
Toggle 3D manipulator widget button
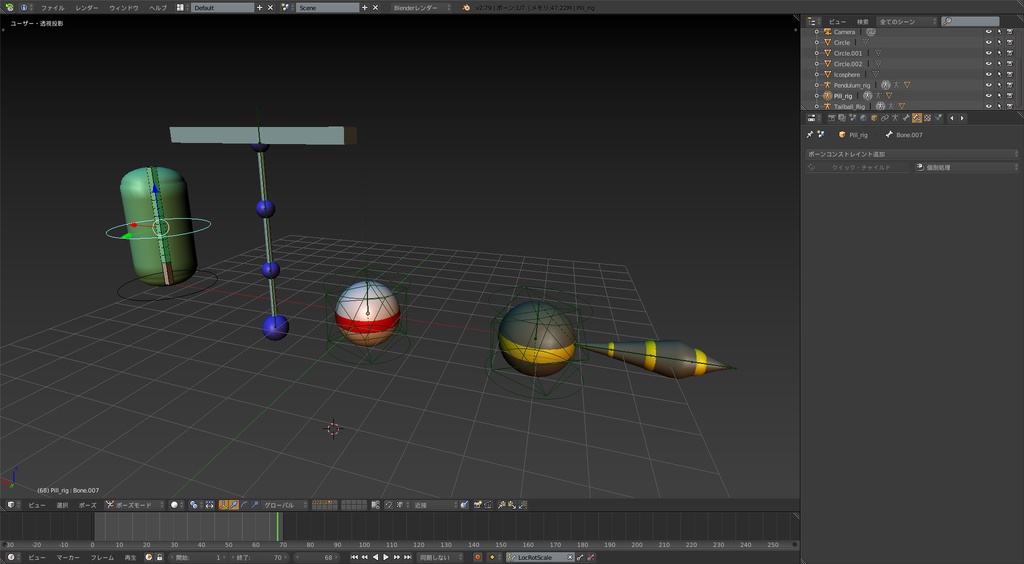pos(223,505)
